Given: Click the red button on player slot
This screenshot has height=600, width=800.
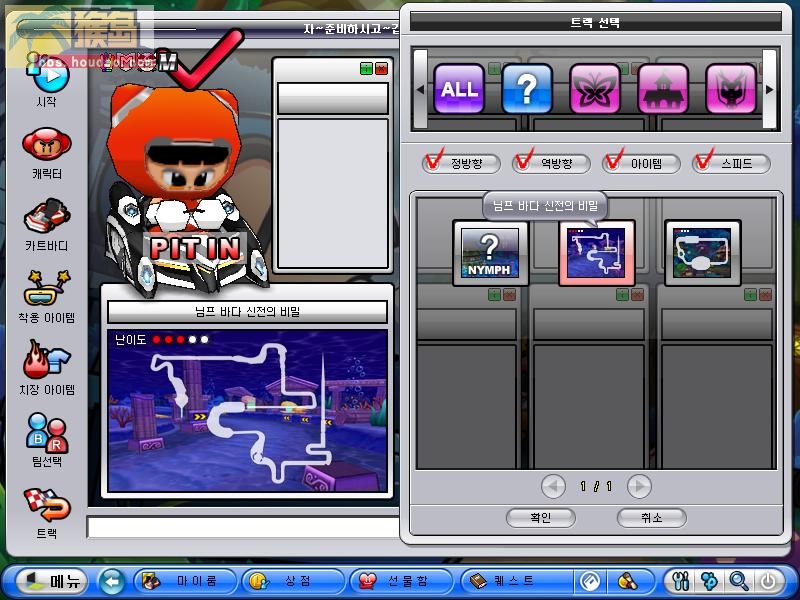Looking at the screenshot, I should (x=381, y=68).
